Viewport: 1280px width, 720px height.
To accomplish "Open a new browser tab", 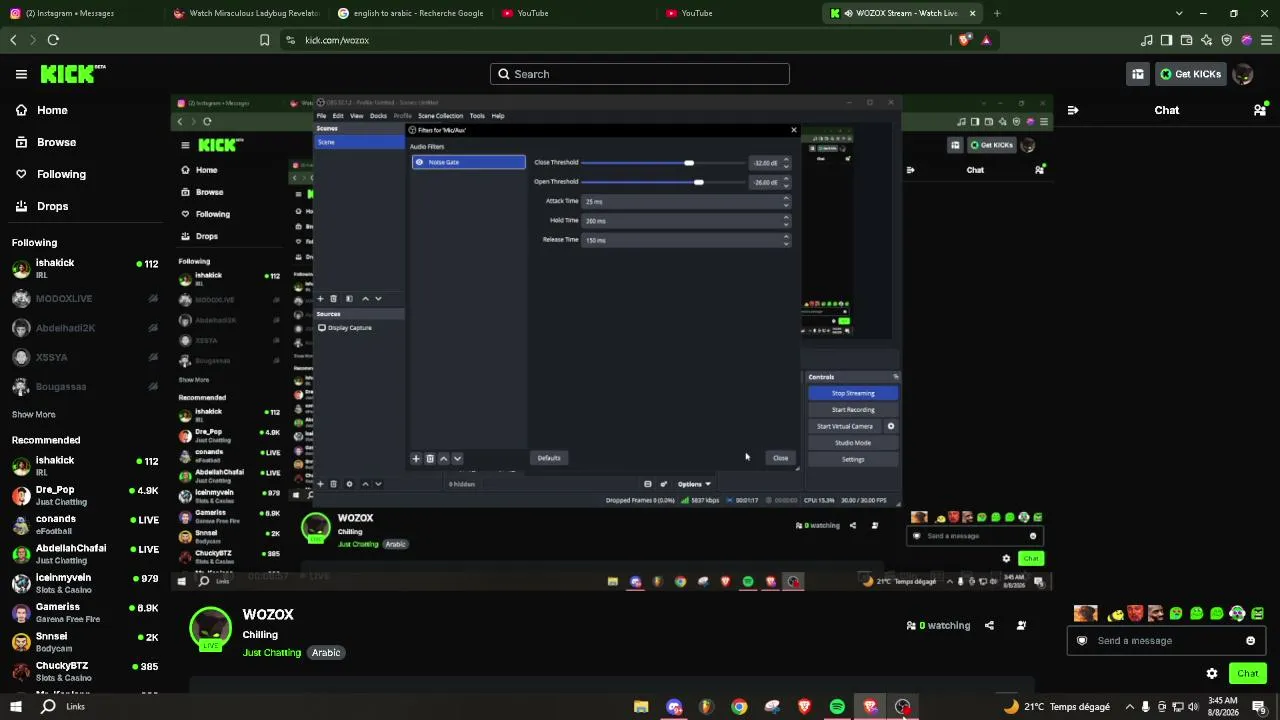I will 997,13.
